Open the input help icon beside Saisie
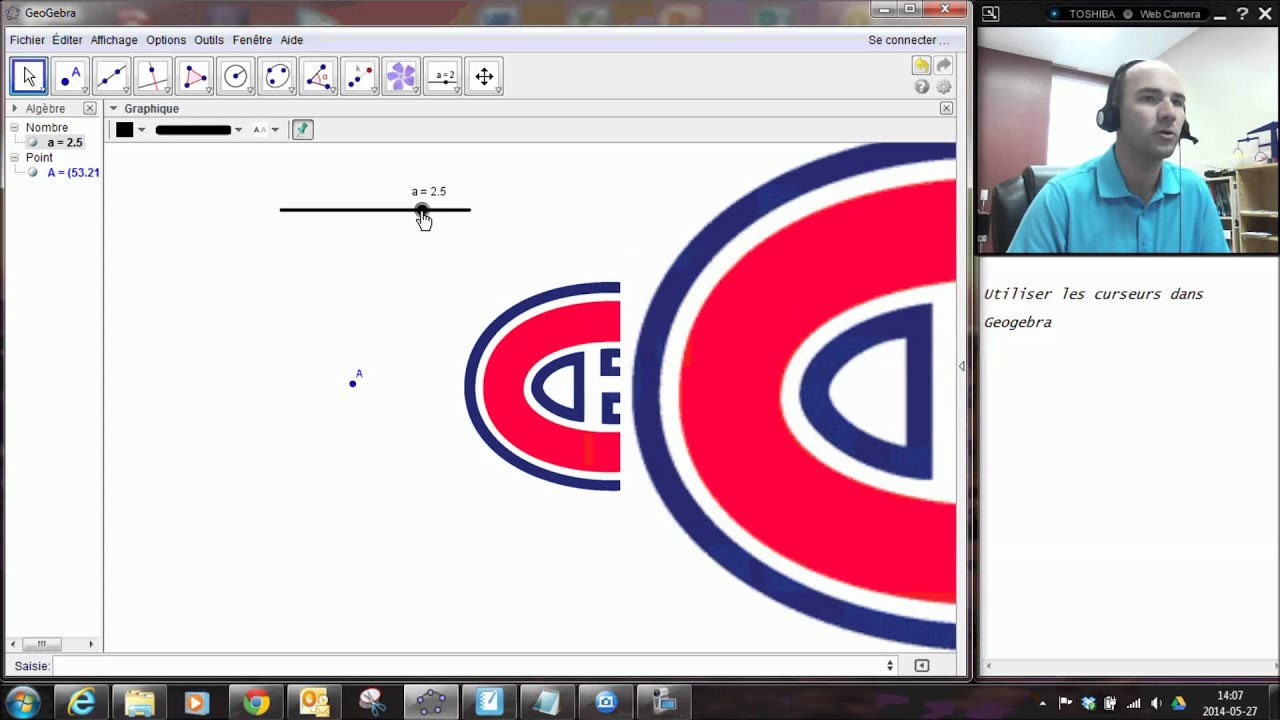The width and height of the screenshot is (1280, 720). 922,665
